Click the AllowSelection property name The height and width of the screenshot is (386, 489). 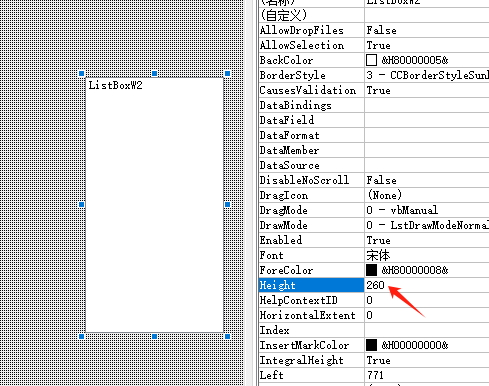[302, 45]
